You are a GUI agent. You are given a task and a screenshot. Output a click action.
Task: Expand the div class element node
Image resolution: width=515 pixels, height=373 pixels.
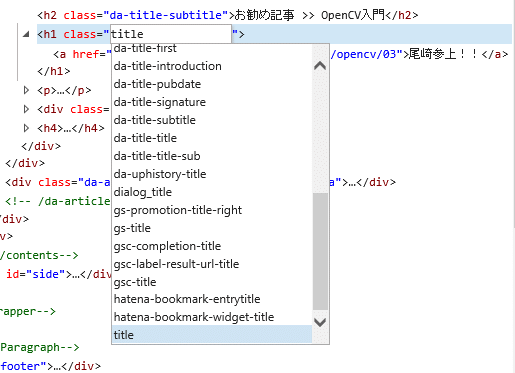[x=26, y=109]
